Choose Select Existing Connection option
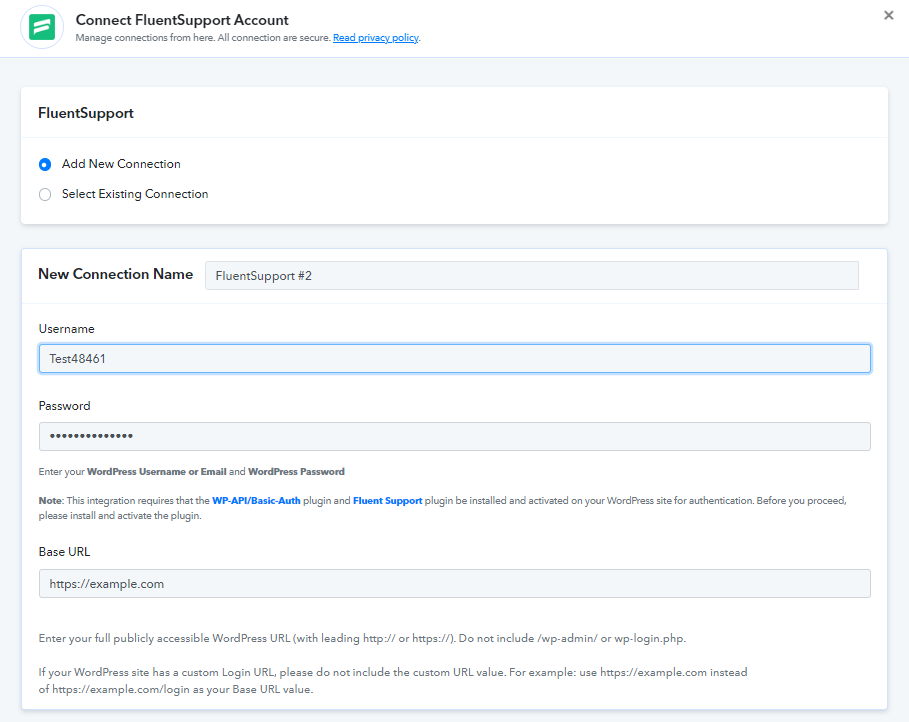The height and width of the screenshot is (722, 909). pos(45,194)
